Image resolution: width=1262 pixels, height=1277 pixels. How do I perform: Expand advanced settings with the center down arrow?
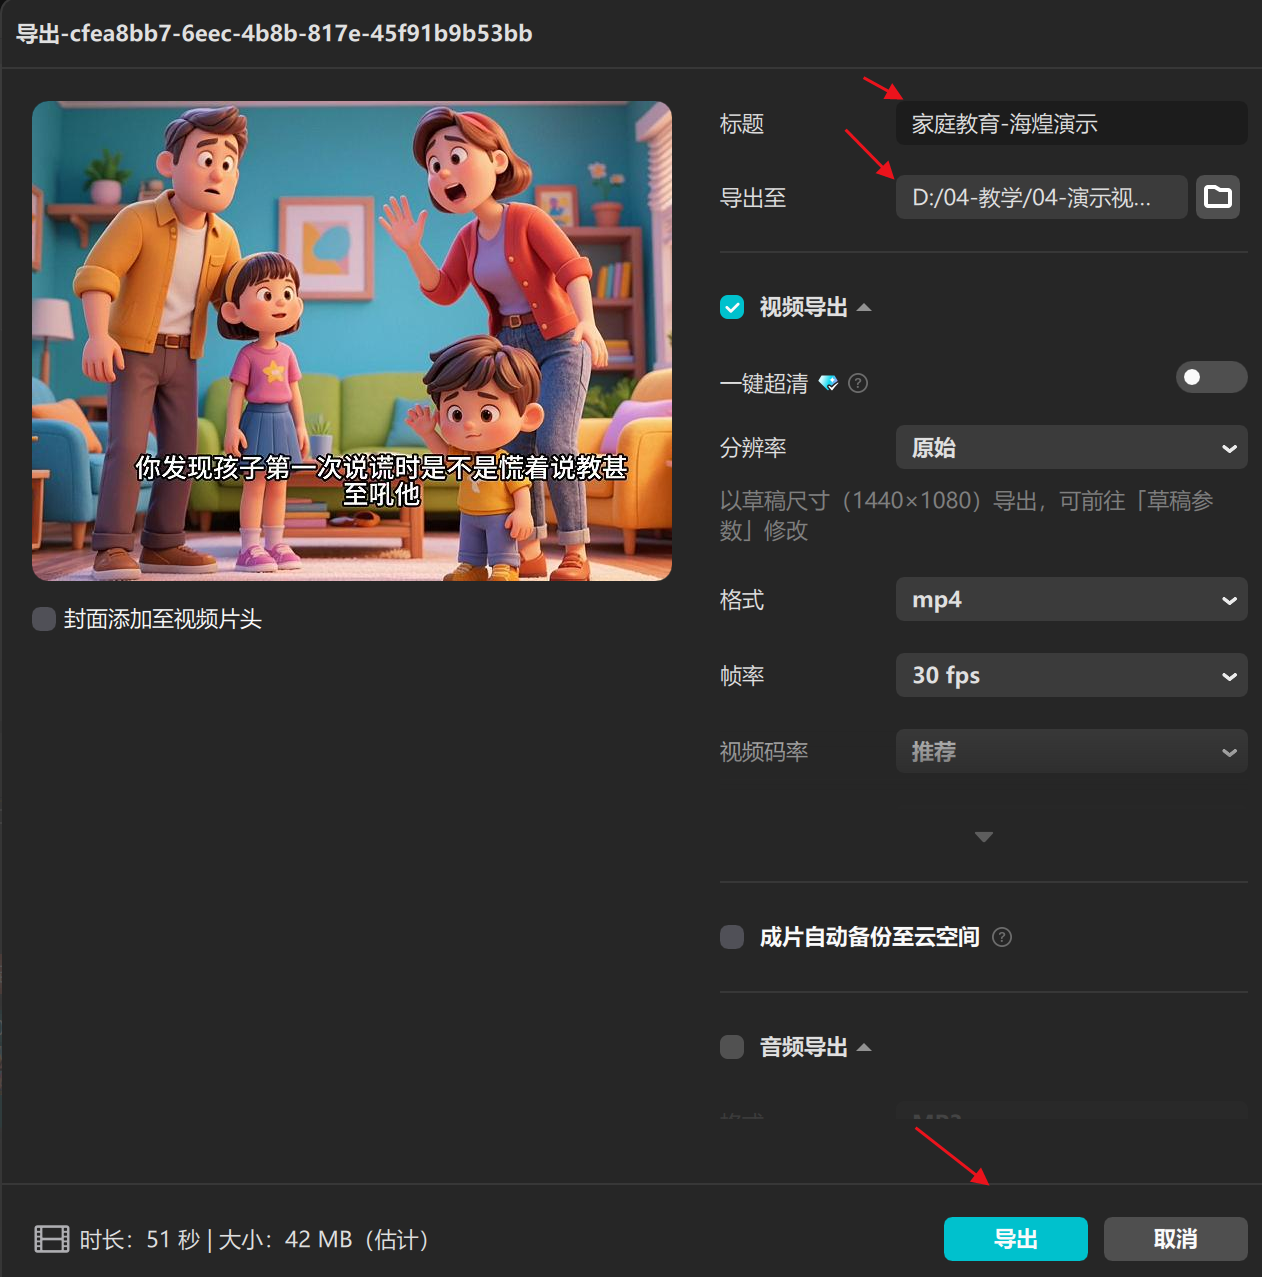tap(984, 837)
